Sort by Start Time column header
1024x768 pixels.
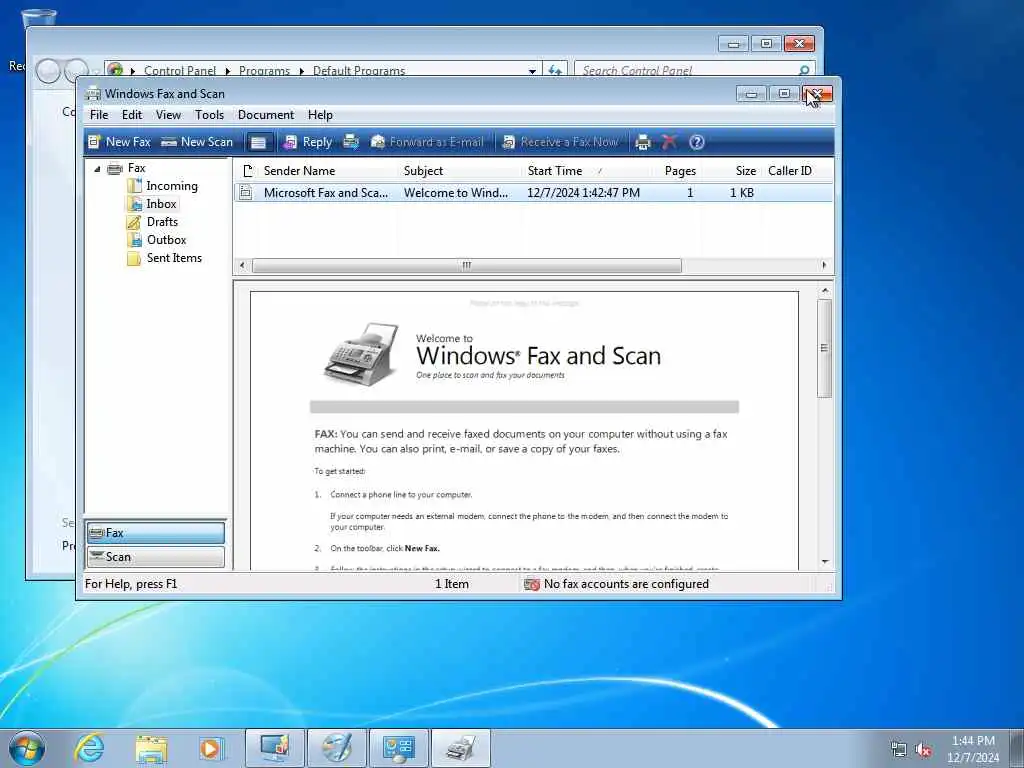click(590, 171)
